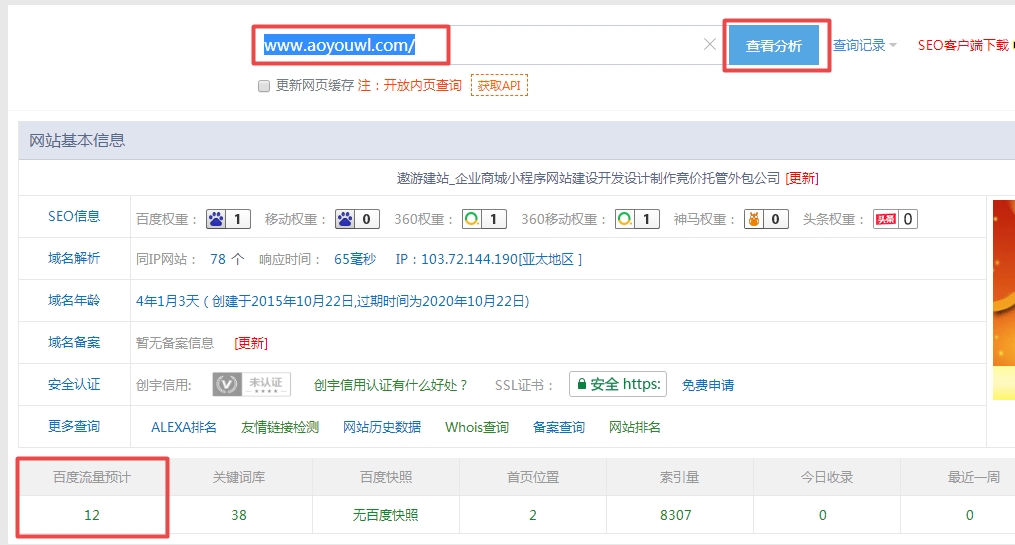Expand the 查询记录 dropdown
Screen dimensions: 1015x545
pyautogui.click(x=865, y=45)
